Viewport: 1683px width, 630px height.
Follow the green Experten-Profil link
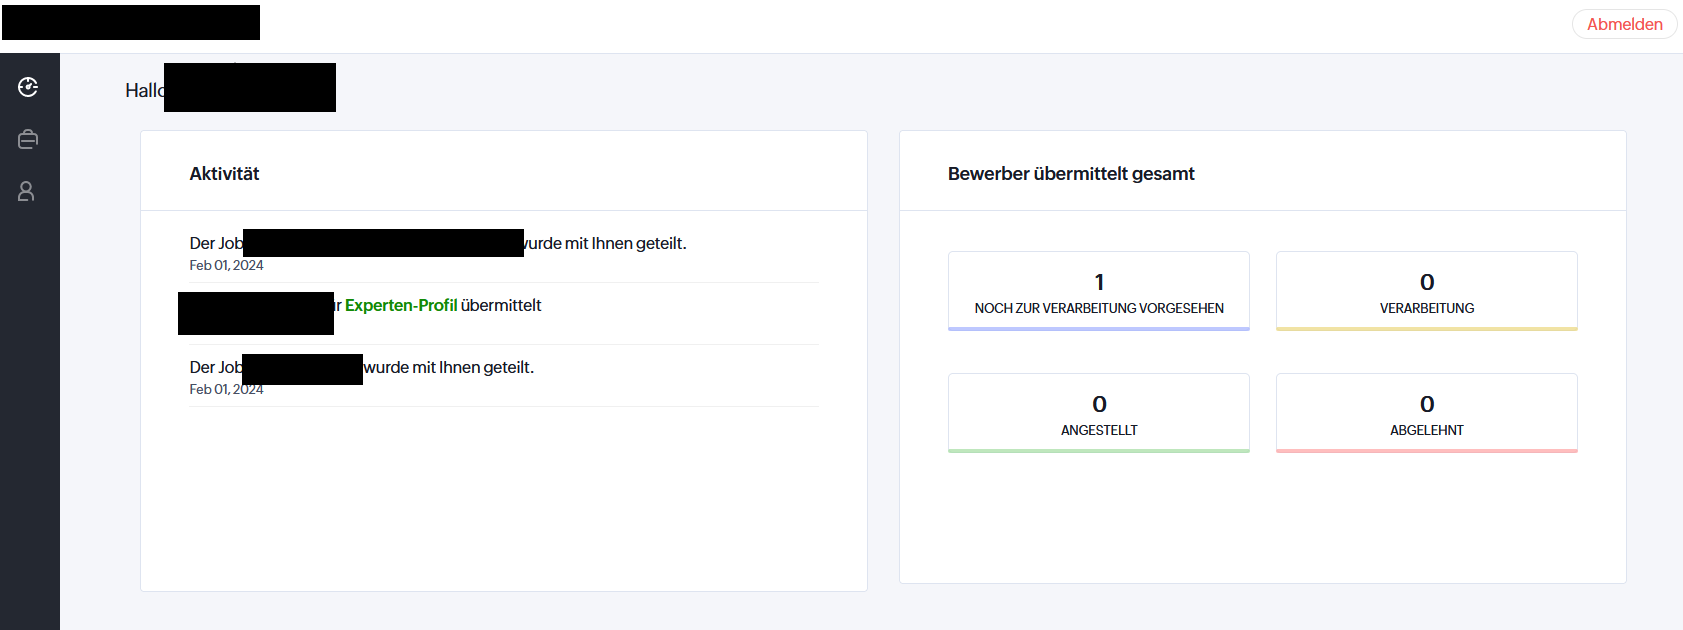tap(401, 305)
